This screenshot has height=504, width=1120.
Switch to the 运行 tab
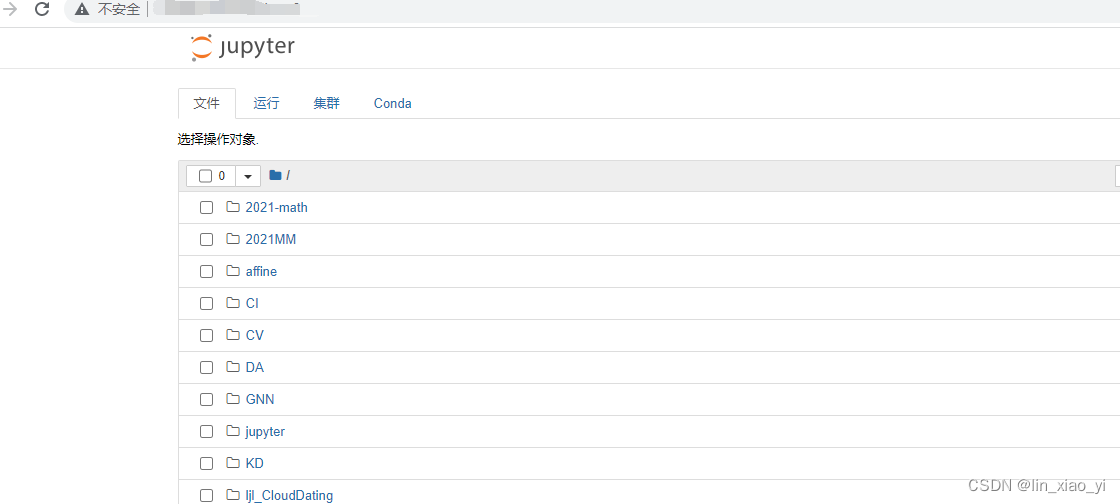click(266, 104)
